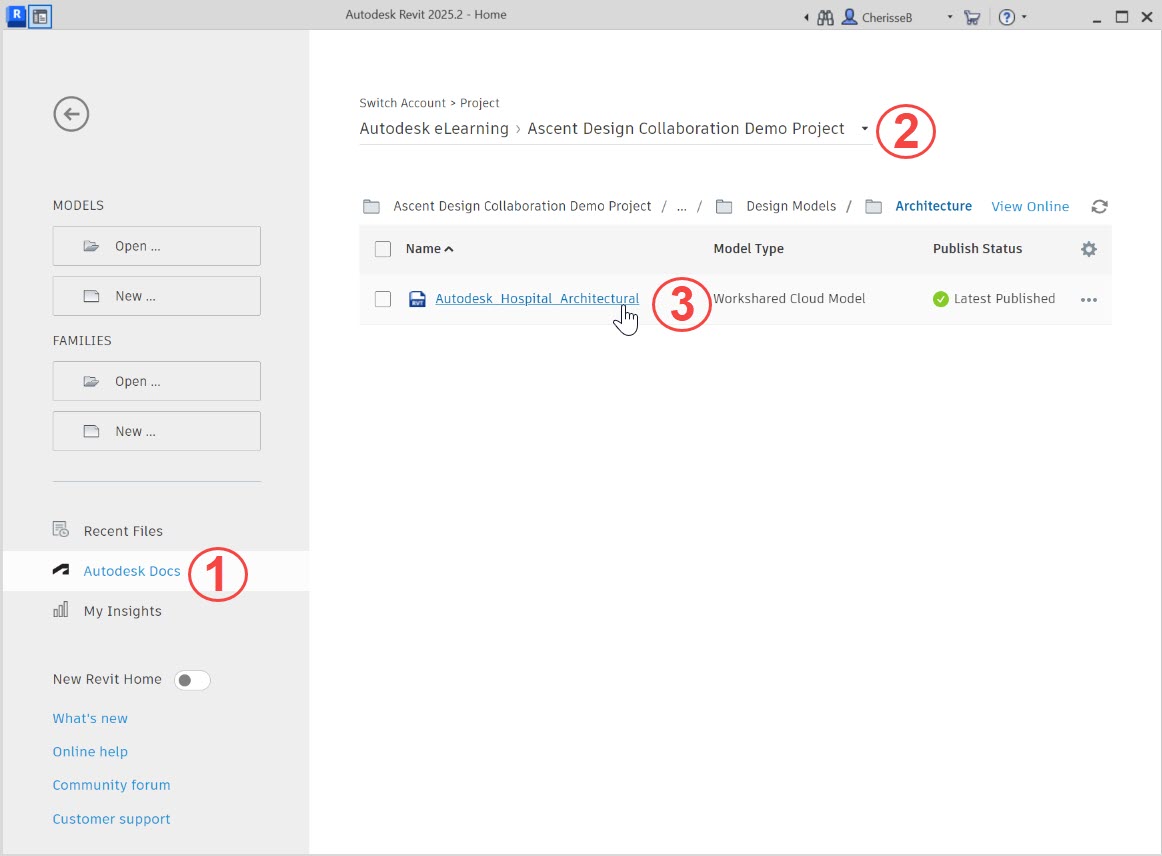This screenshot has width=1162, height=856.
Task: Click the CherisseB username text
Action: 886,18
